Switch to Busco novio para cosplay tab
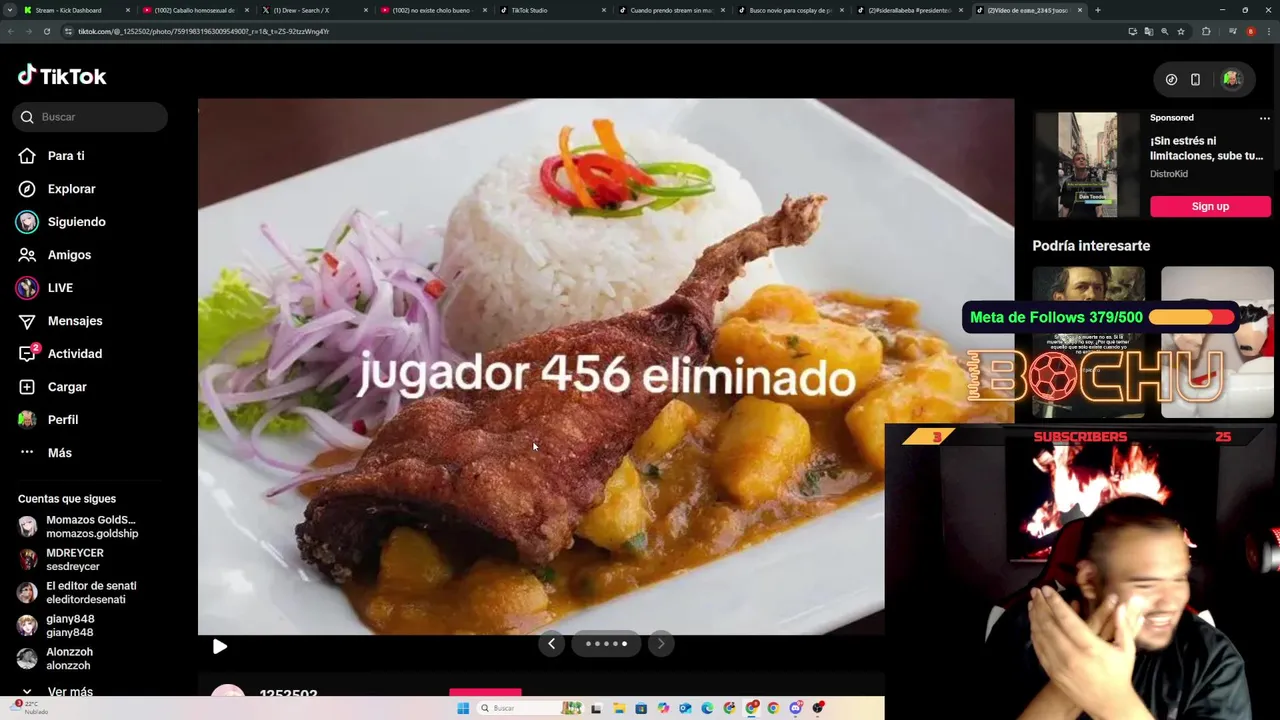The height and width of the screenshot is (720, 1280). click(790, 10)
